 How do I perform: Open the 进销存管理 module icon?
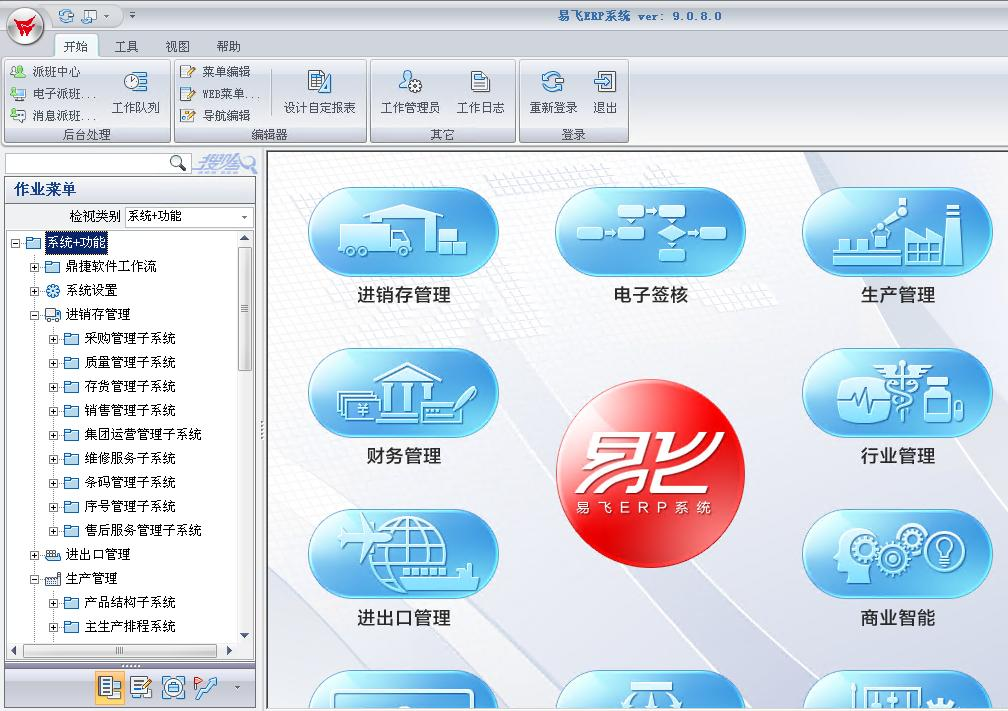pyautogui.click(x=403, y=232)
